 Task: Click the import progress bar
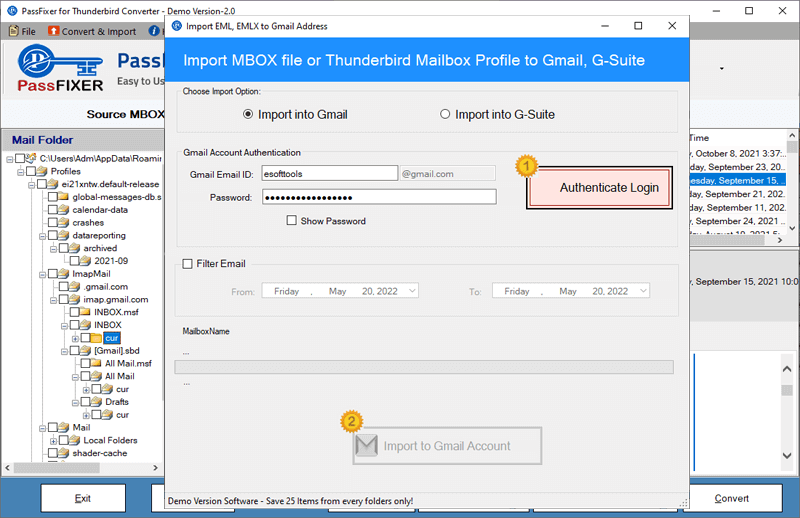tap(424, 367)
